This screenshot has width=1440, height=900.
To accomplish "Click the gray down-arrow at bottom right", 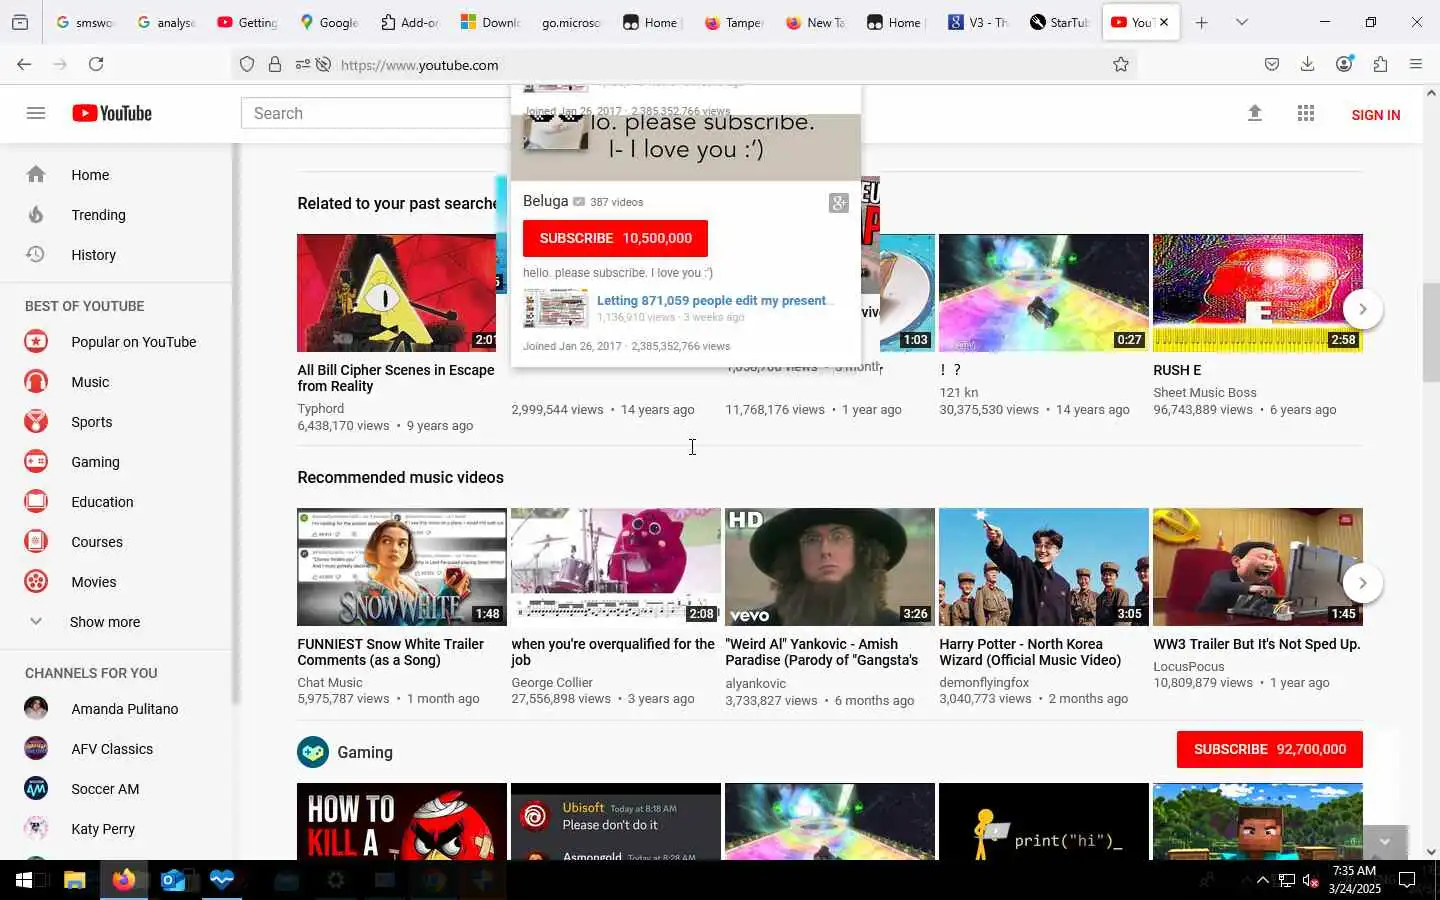I will point(1384,842).
